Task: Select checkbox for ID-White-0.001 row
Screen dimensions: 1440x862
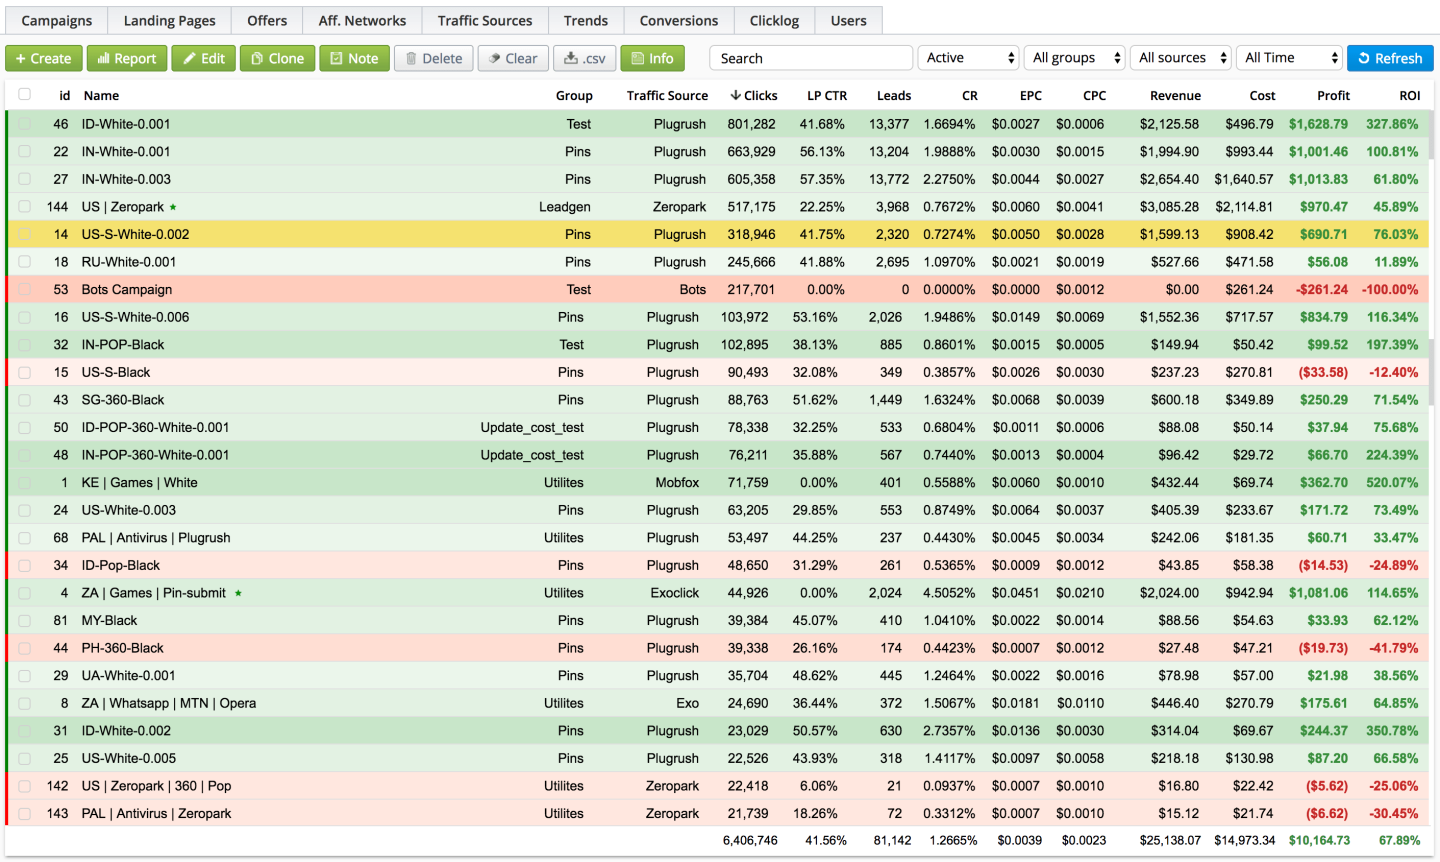Action: coord(24,124)
